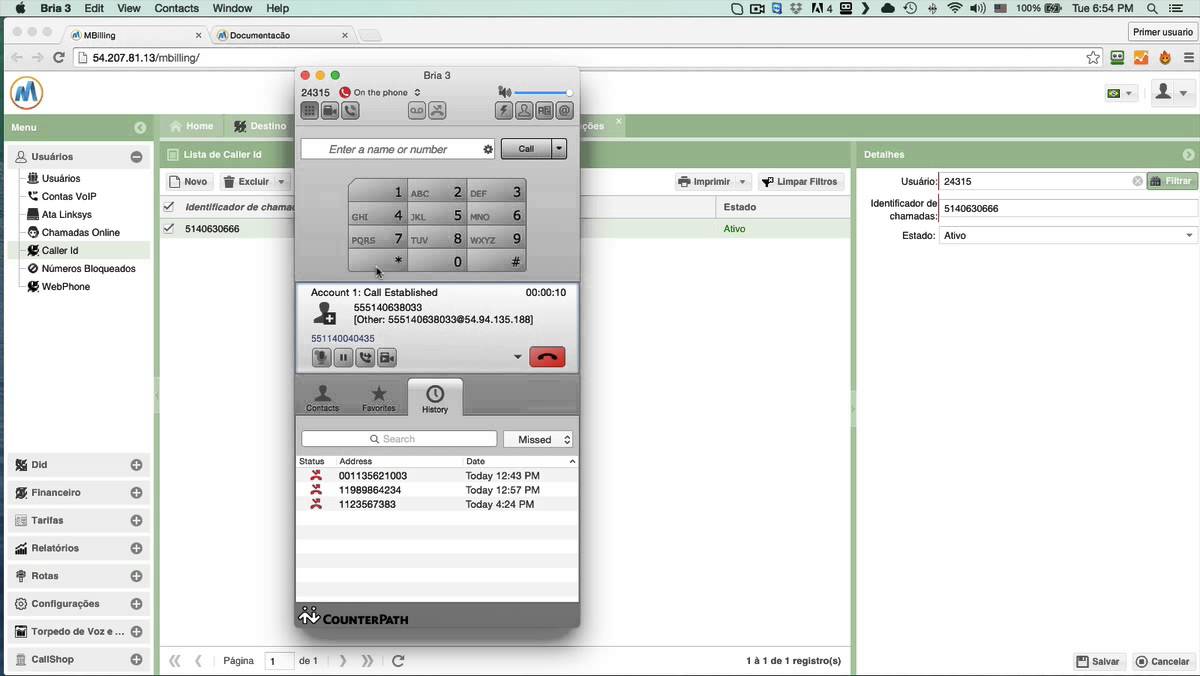The image size is (1200, 676).
Task: Open the Excluir dropdown arrow
Action: click(281, 182)
